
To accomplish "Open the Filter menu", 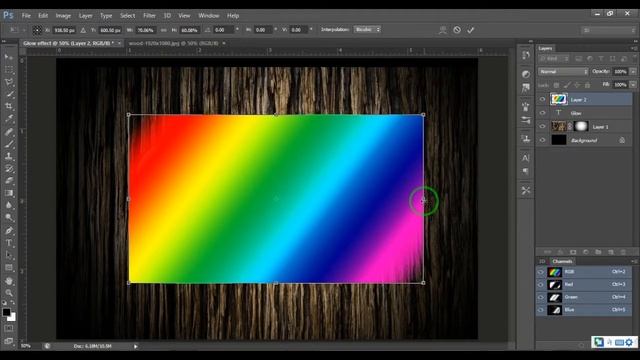I will point(149,16).
